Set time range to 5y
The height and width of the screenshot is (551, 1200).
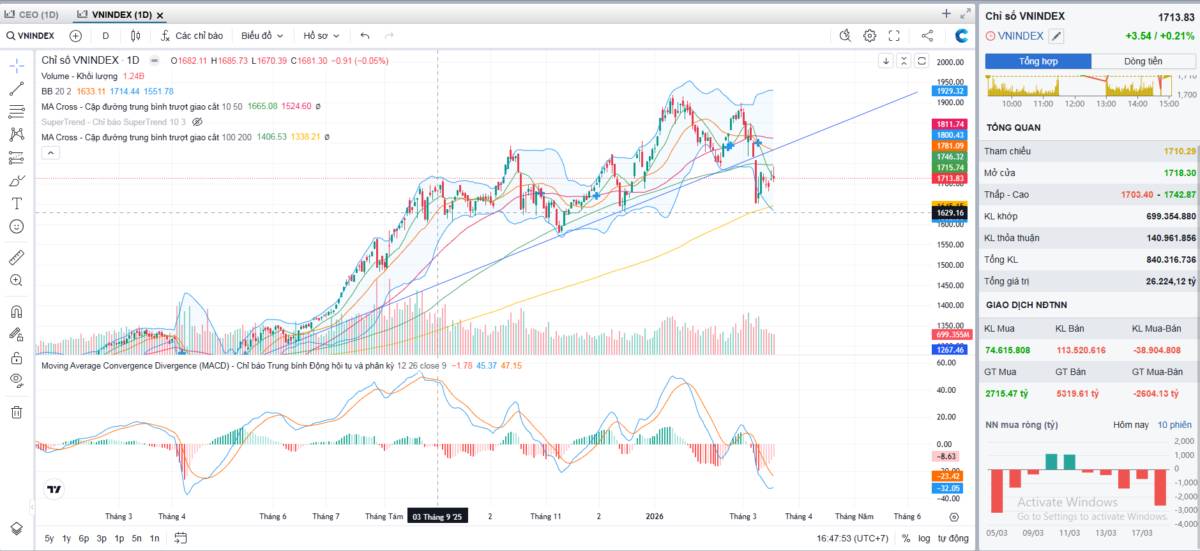(x=49, y=538)
